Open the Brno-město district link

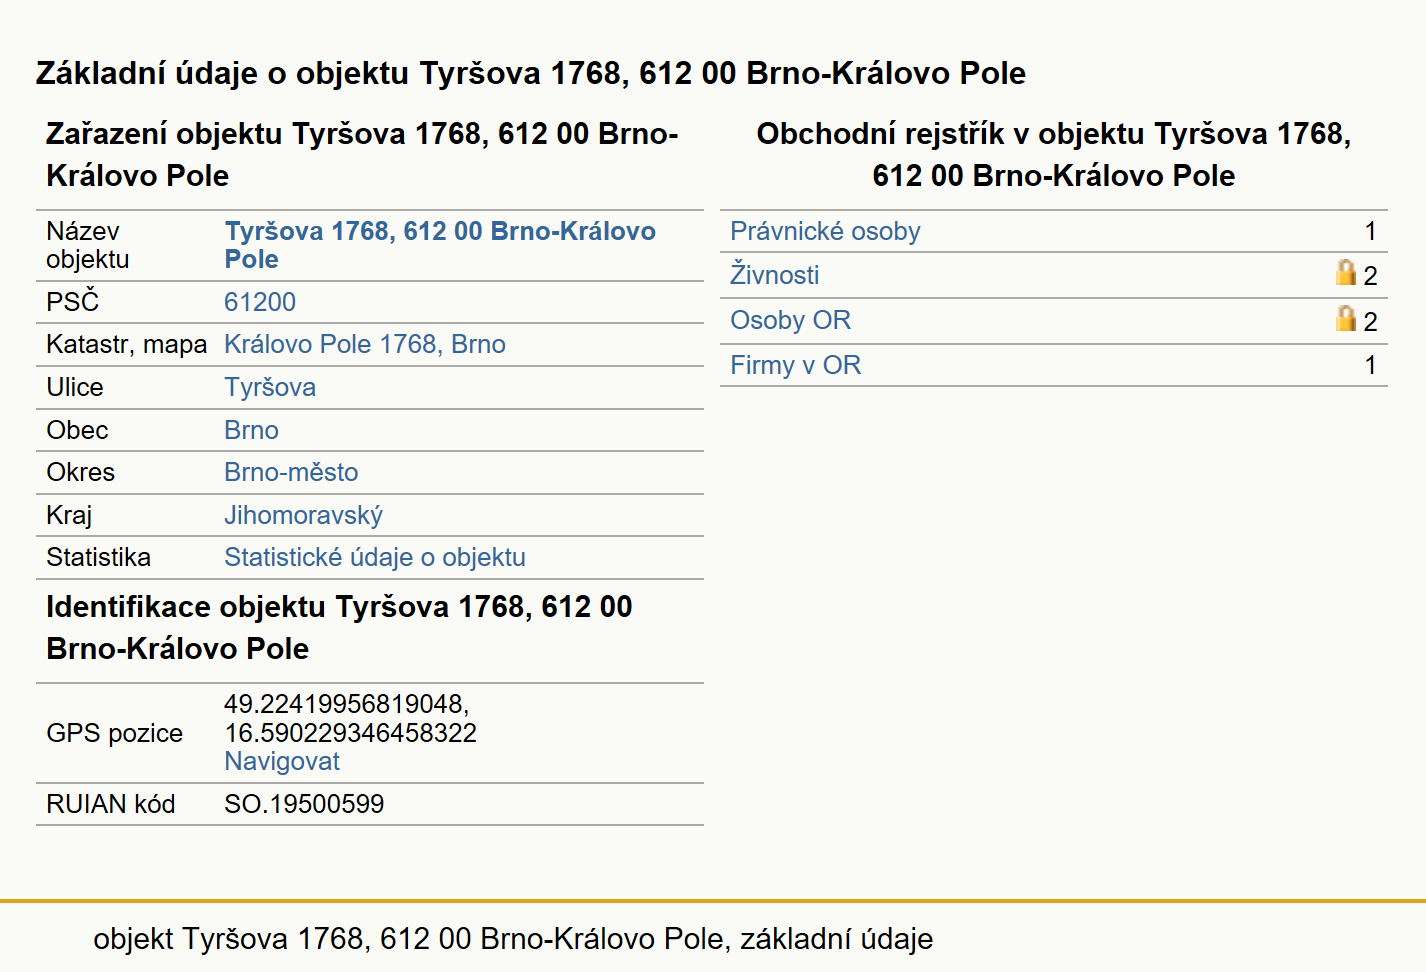[291, 472]
